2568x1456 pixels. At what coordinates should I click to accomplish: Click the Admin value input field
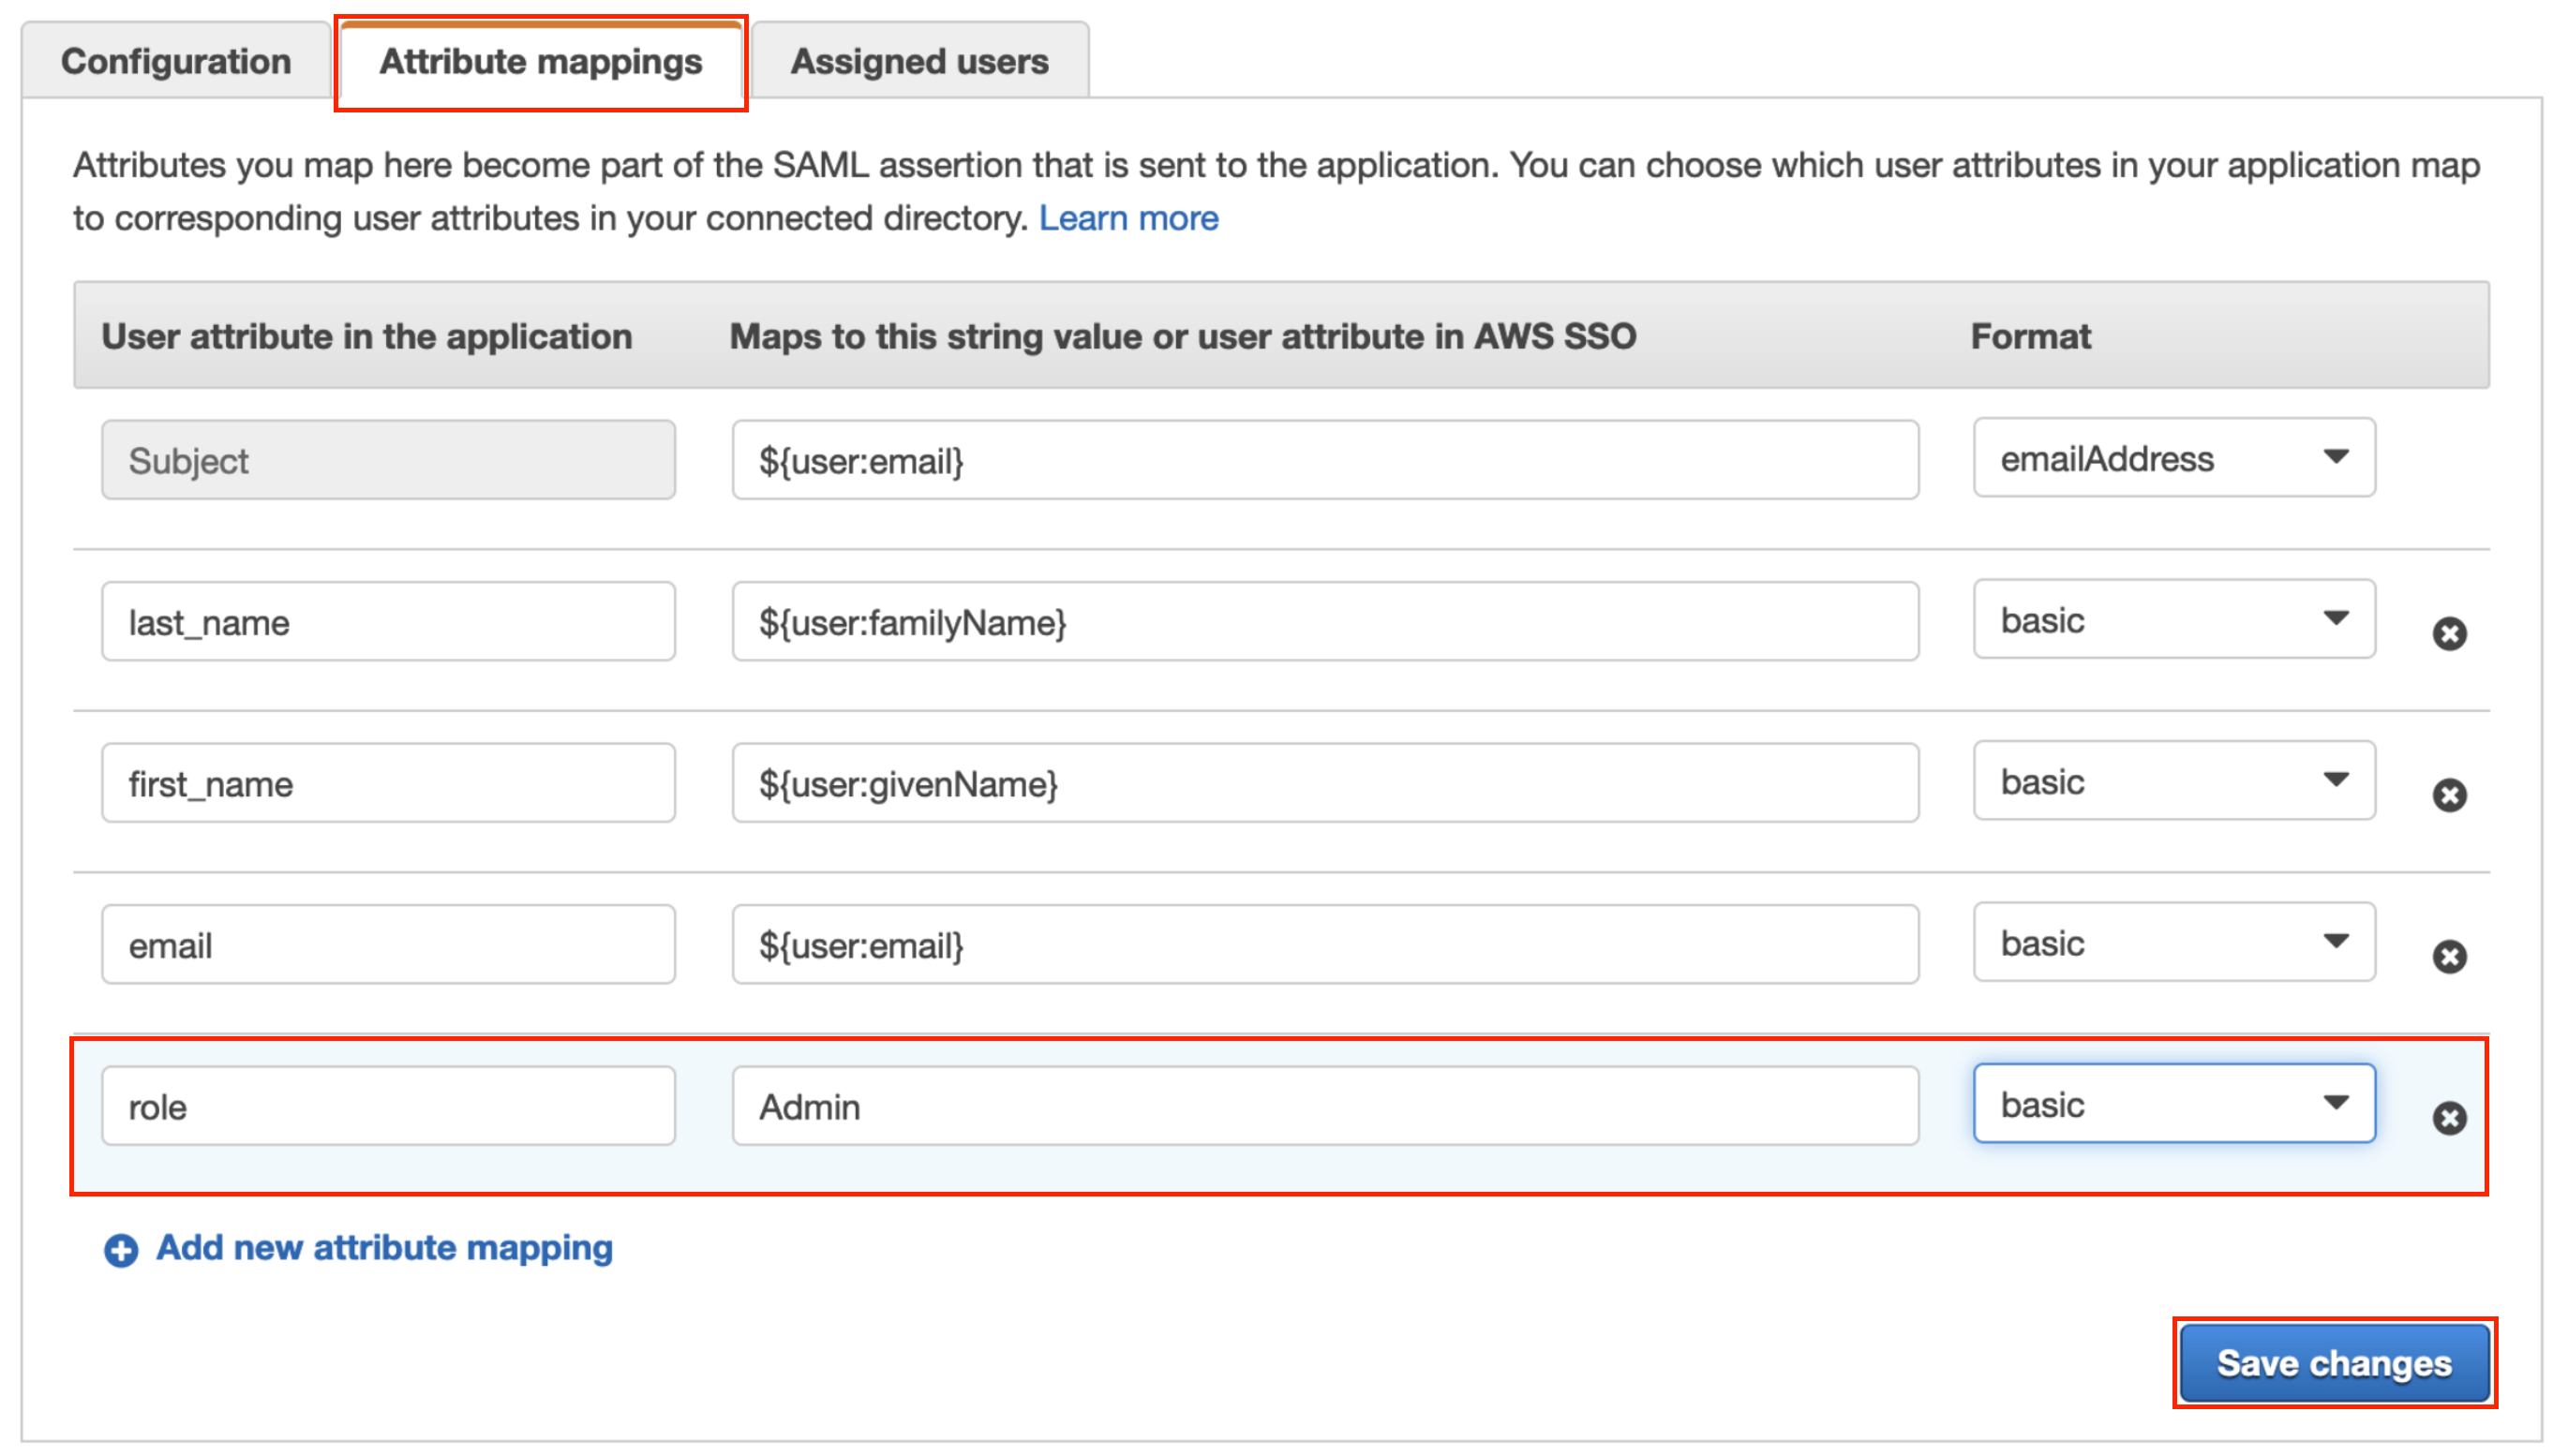[1324, 1106]
